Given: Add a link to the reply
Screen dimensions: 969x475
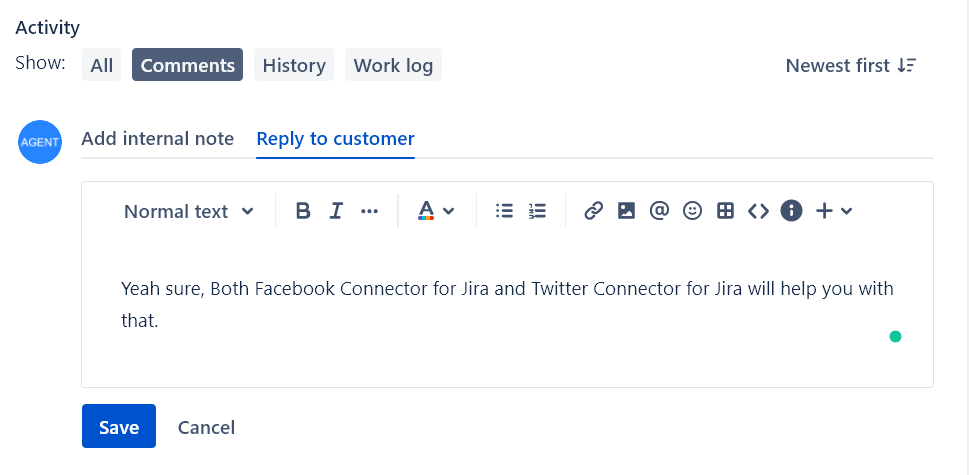Looking at the screenshot, I should click(x=593, y=211).
